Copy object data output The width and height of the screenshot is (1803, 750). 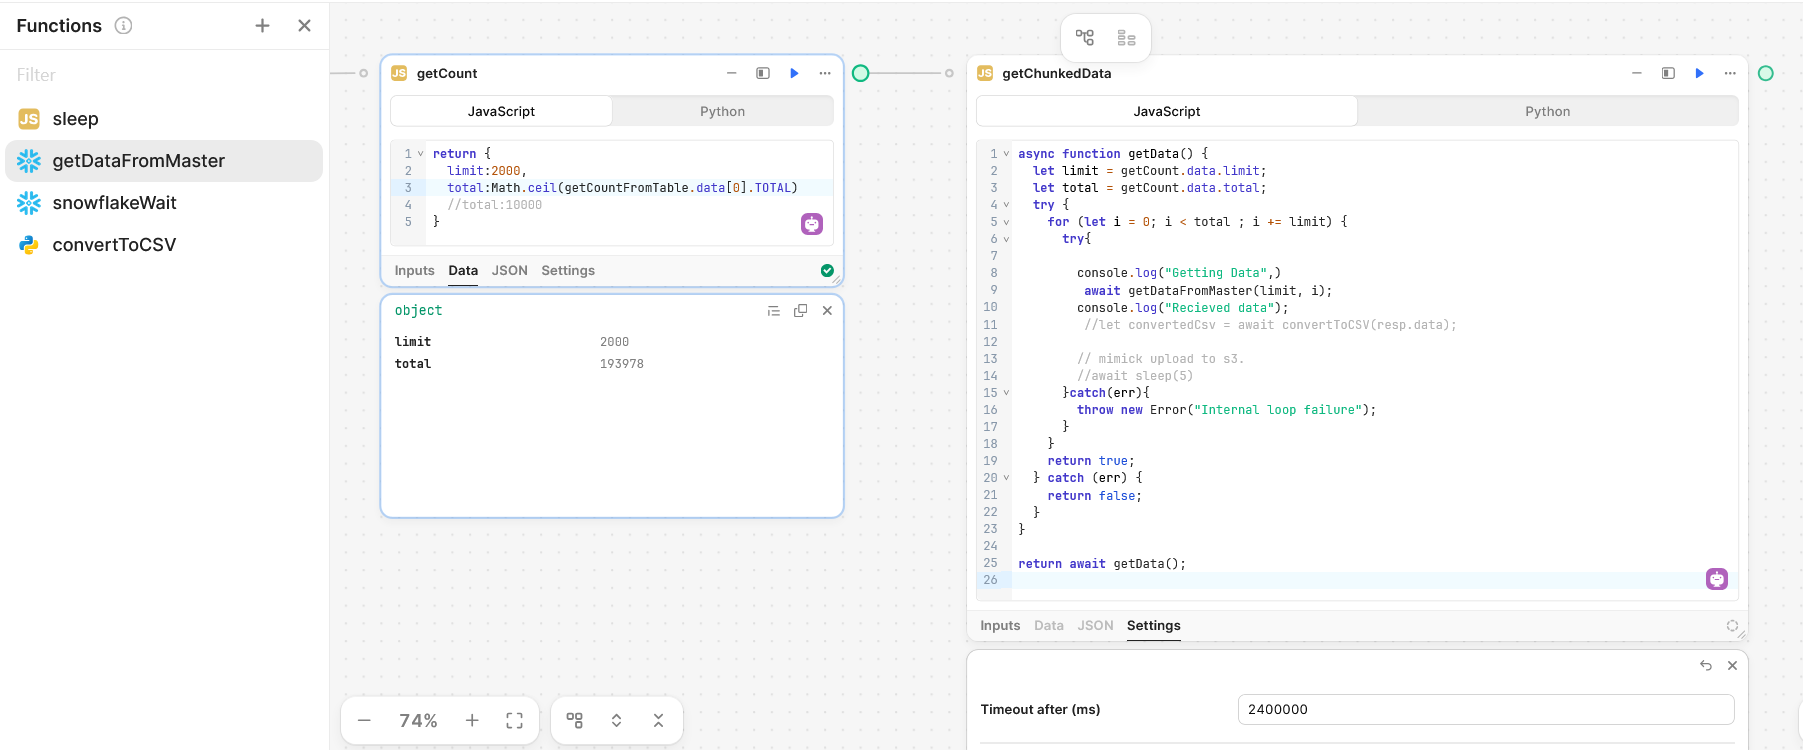pyautogui.click(x=800, y=311)
